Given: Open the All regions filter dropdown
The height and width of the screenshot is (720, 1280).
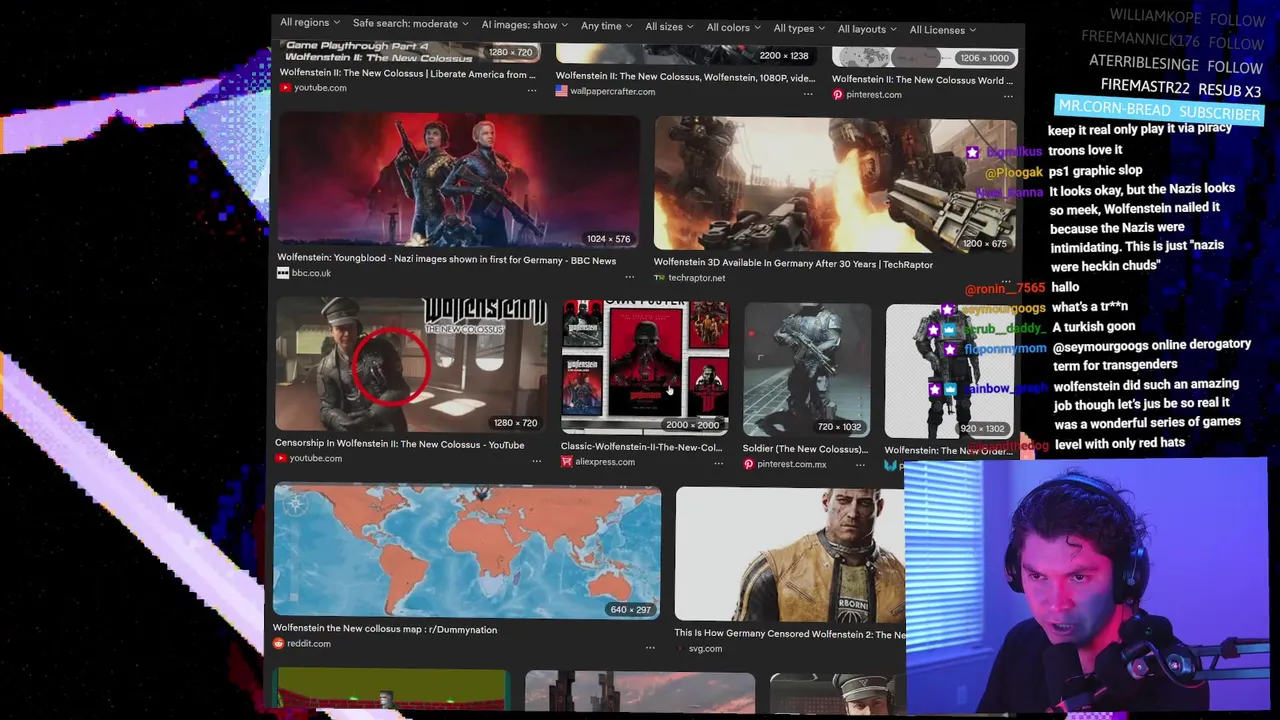Looking at the screenshot, I should pyautogui.click(x=309, y=22).
